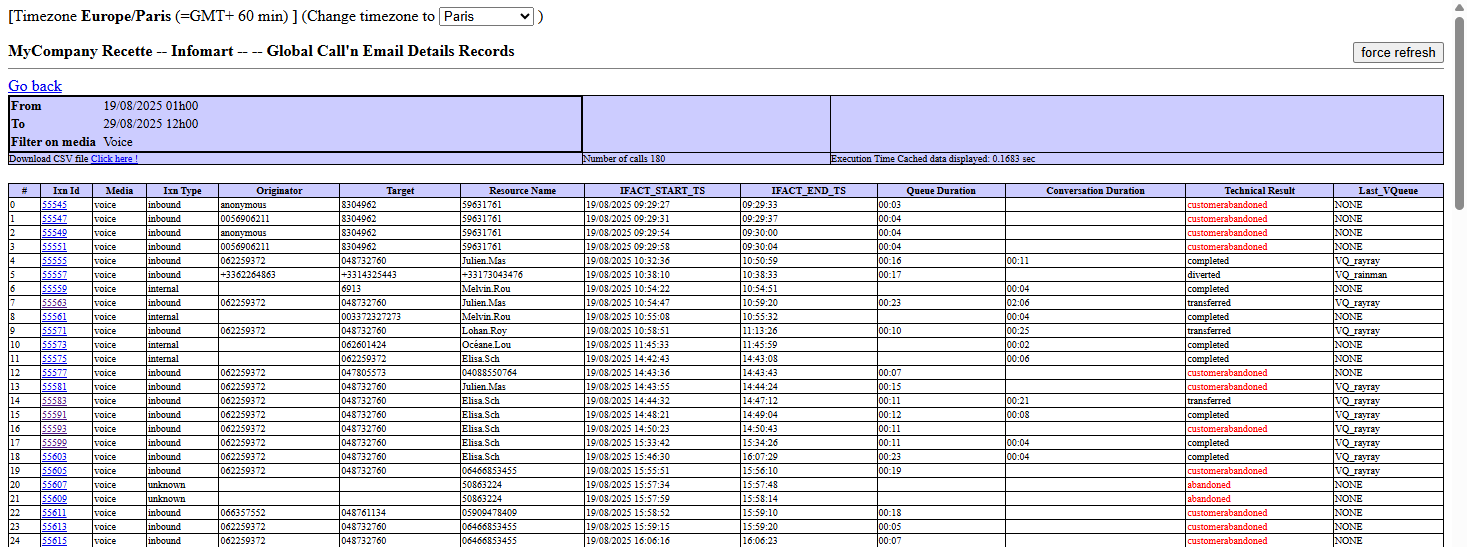View interaction 55583 record
The width and height of the screenshot is (1467, 547).
point(54,401)
